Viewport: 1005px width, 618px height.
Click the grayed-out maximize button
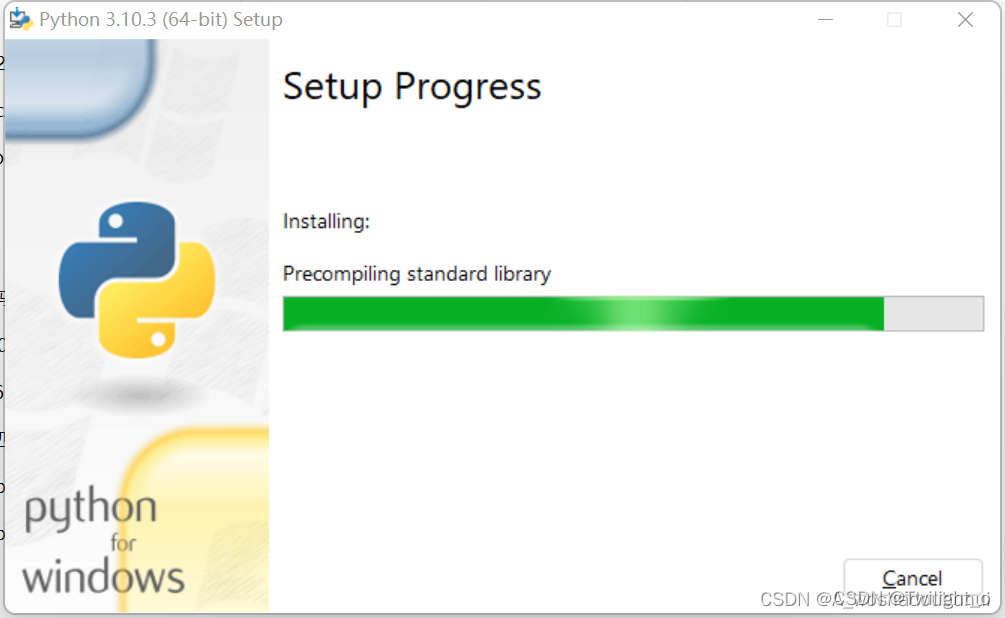click(x=894, y=20)
